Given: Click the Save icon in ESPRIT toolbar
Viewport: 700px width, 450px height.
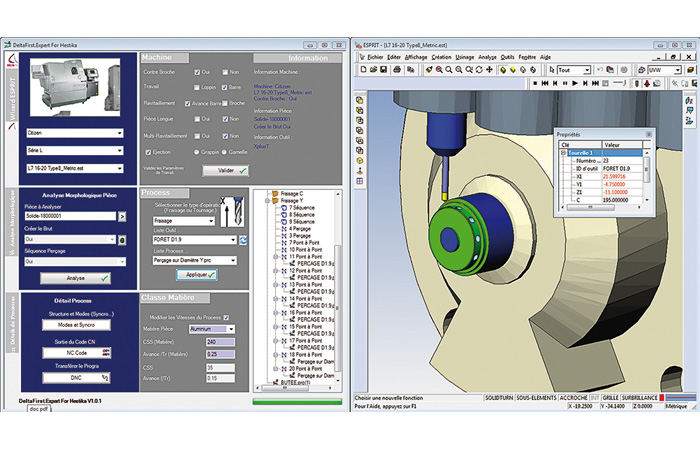Looking at the screenshot, I should [383, 70].
